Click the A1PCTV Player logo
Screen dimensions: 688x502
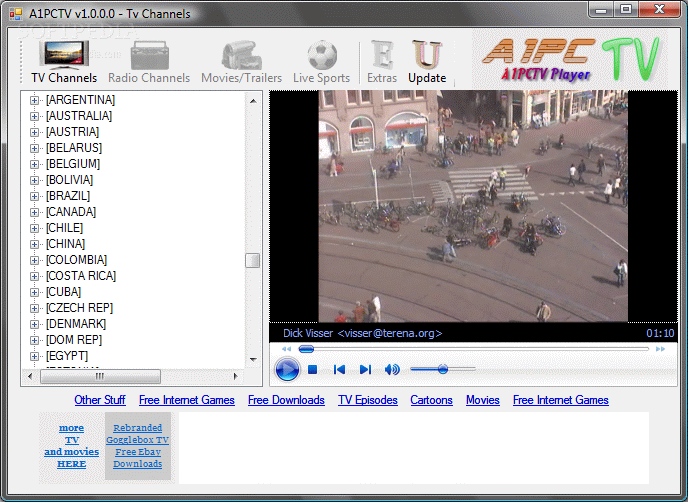(570, 59)
